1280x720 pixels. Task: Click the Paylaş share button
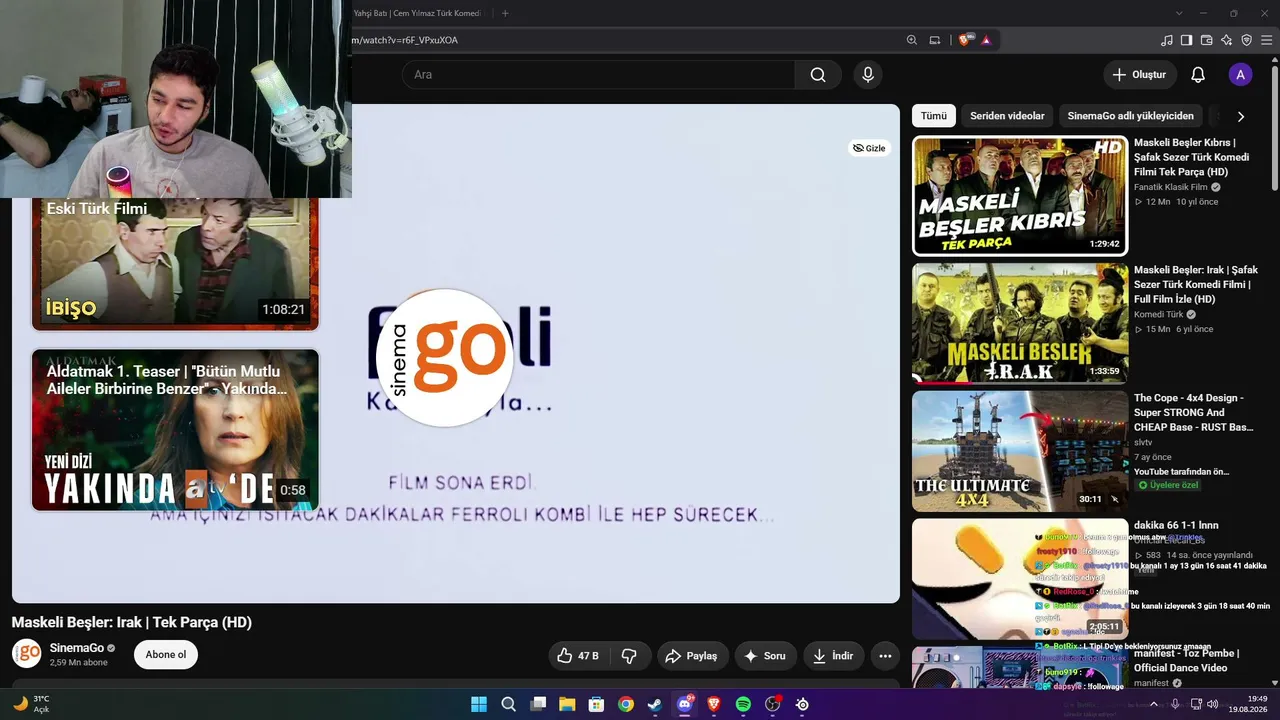point(693,656)
